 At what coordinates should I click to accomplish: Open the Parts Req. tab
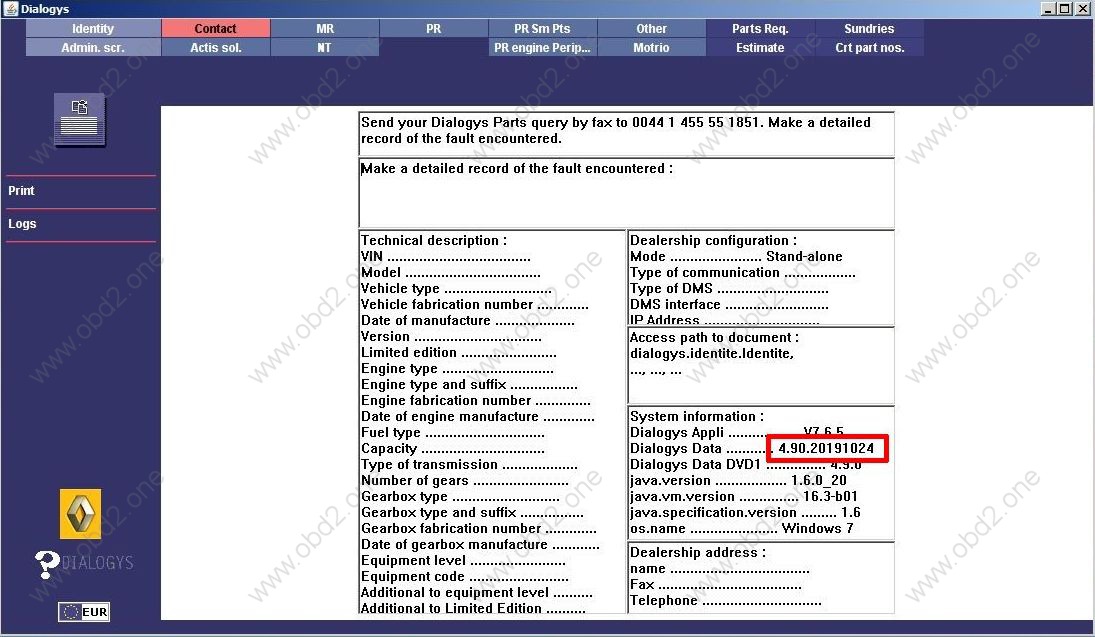point(760,29)
